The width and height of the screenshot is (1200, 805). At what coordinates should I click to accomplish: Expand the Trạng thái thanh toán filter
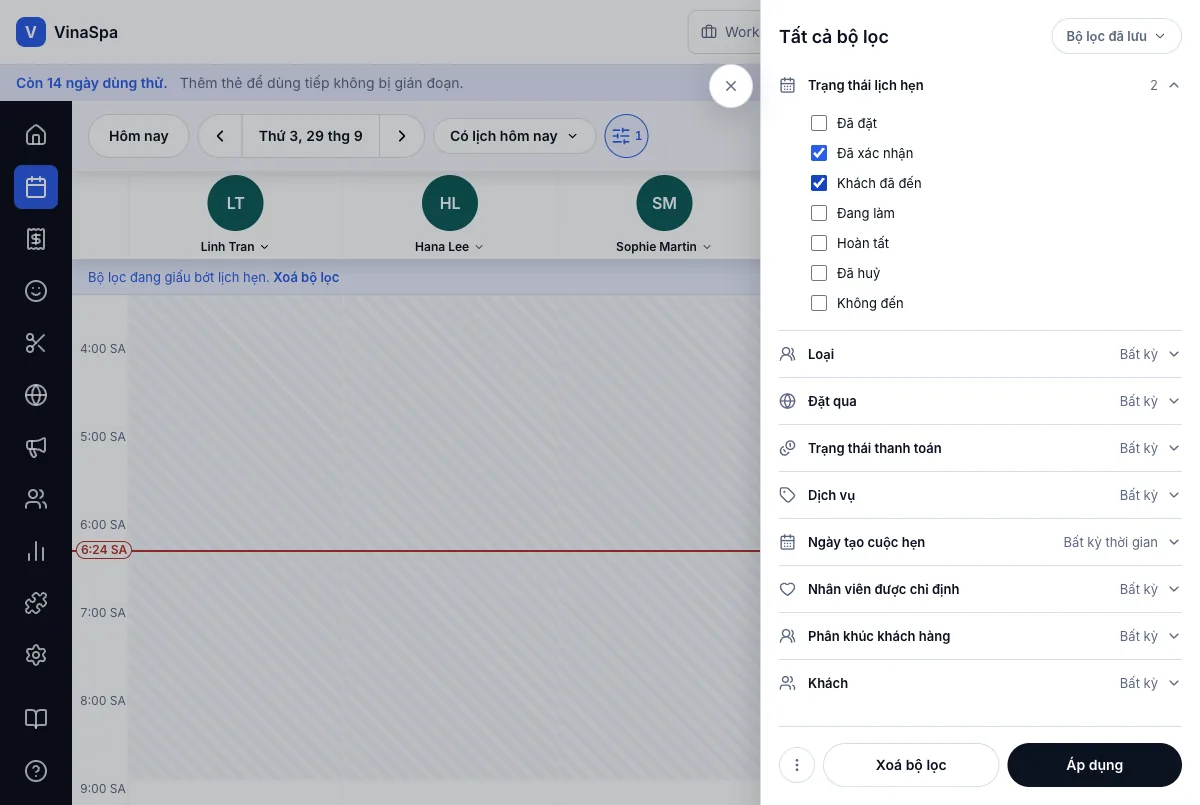coord(980,448)
